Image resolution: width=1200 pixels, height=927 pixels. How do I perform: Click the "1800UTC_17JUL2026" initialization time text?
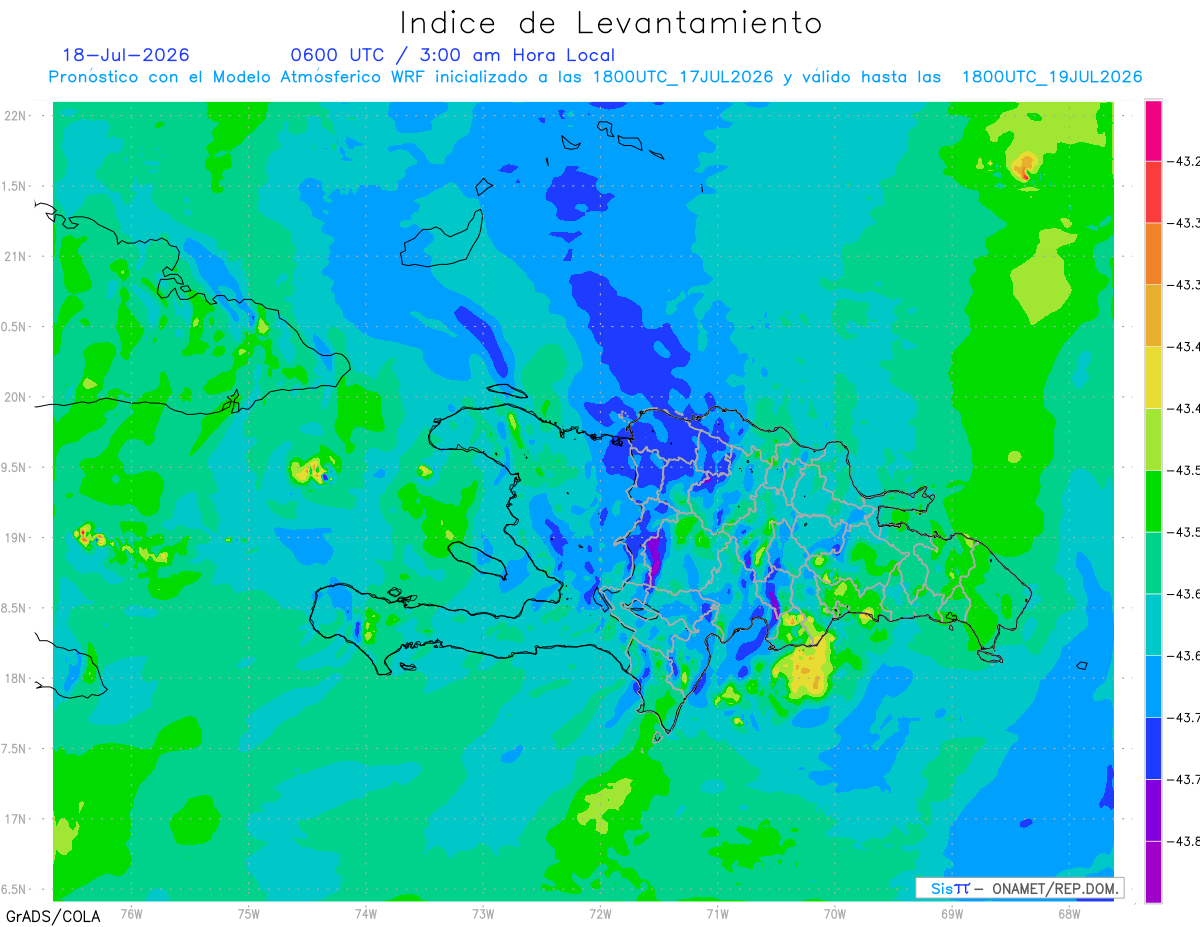pos(683,77)
